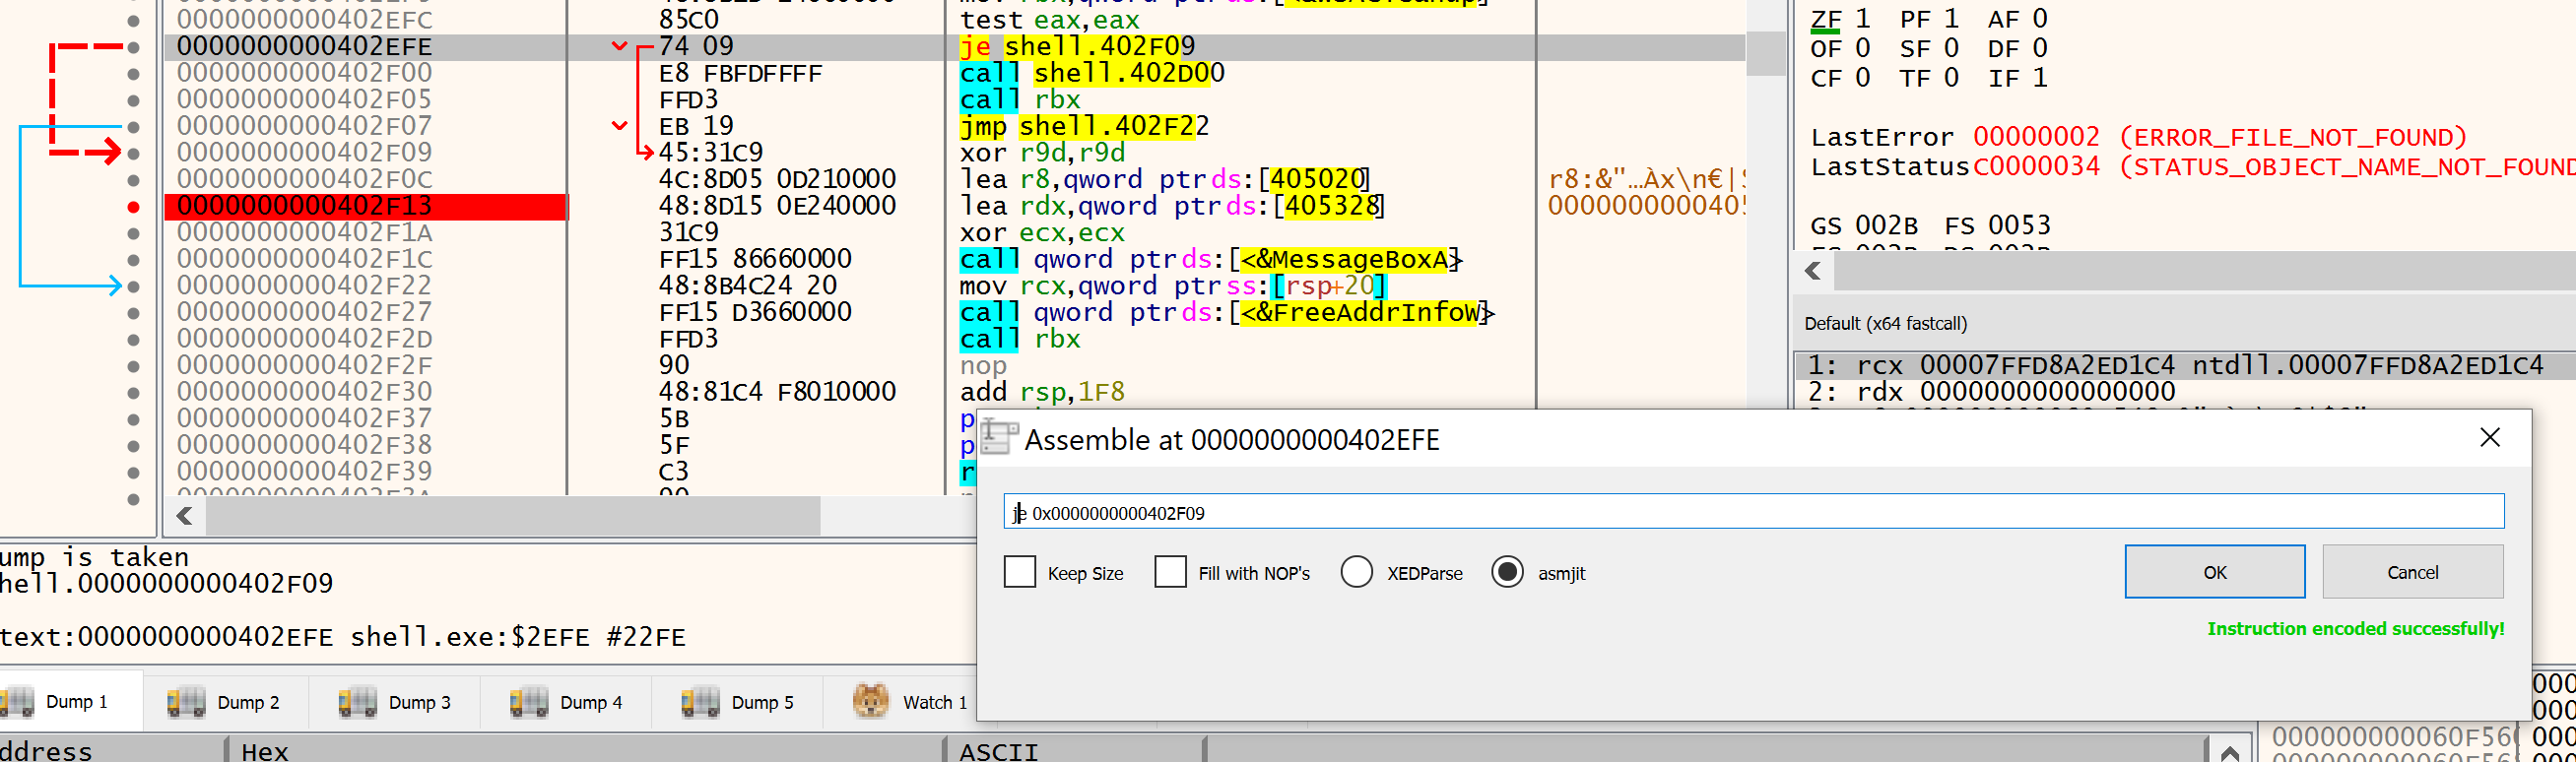Click the bytes 'FF15 86660000' in the opcode column
2576x762 pixels.
click(x=755, y=259)
